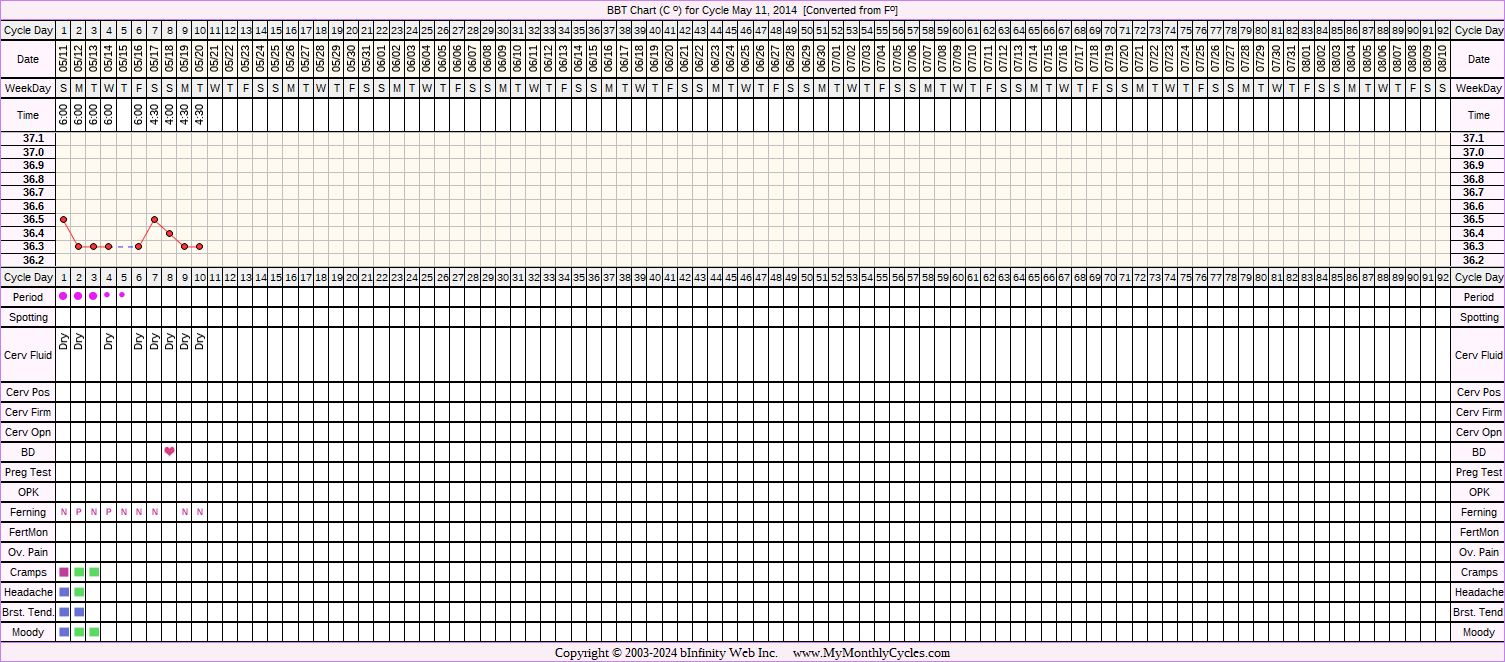Screen dimensions: 1505x662
Task: Click the purple Cramps square on day 1
Action: point(64,572)
